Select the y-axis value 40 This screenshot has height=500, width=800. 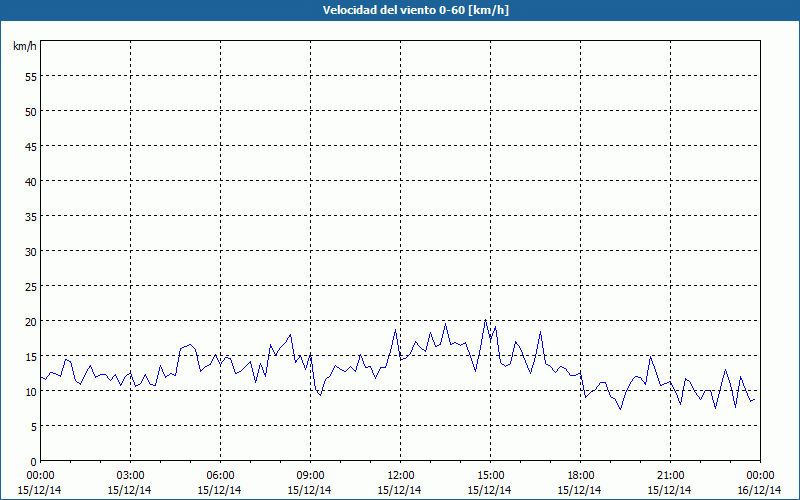(31, 182)
